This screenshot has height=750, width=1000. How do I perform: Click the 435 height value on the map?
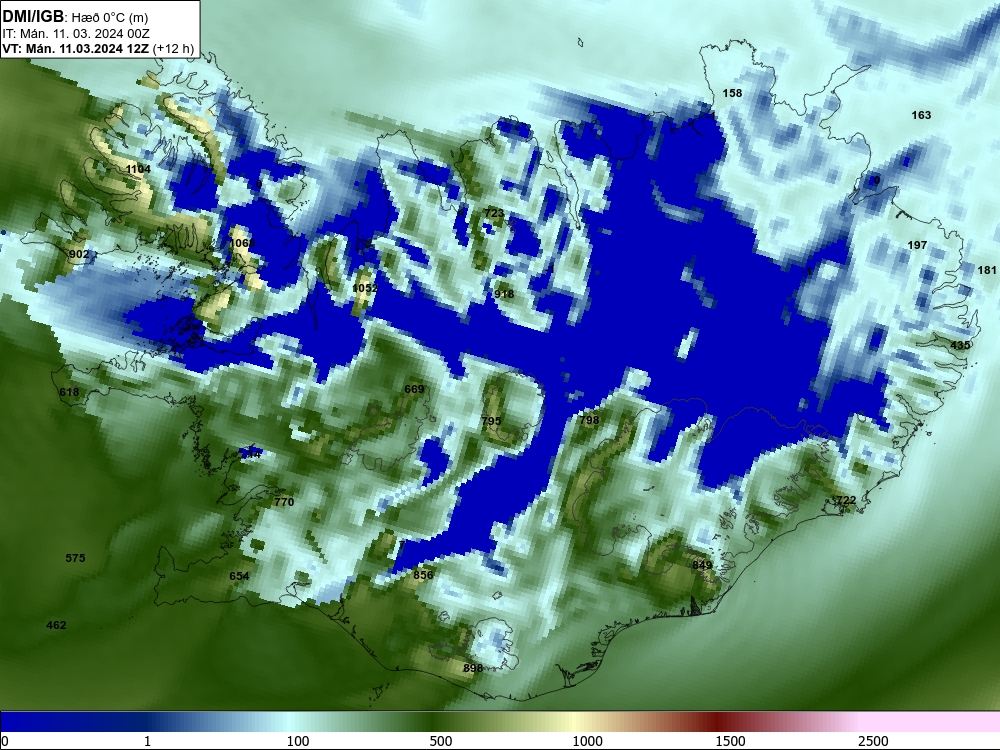(x=960, y=345)
